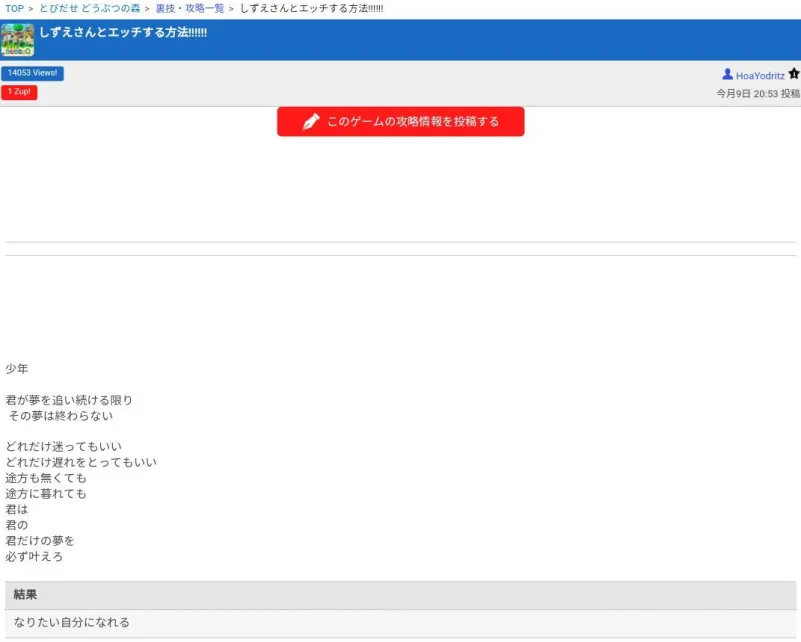801x642 pixels.
Task: Click the current page title in breadcrumb
Action: tap(311, 9)
